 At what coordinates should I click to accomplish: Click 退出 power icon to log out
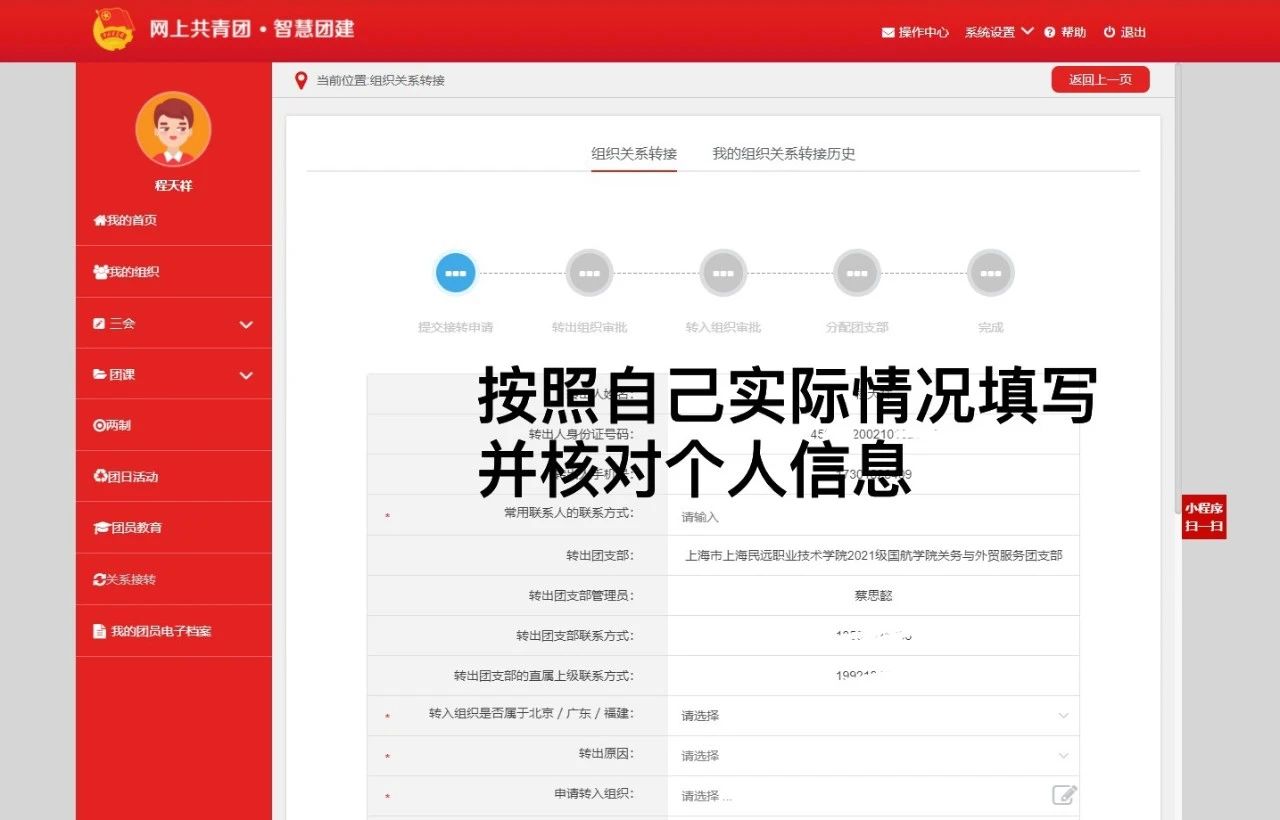[1109, 32]
